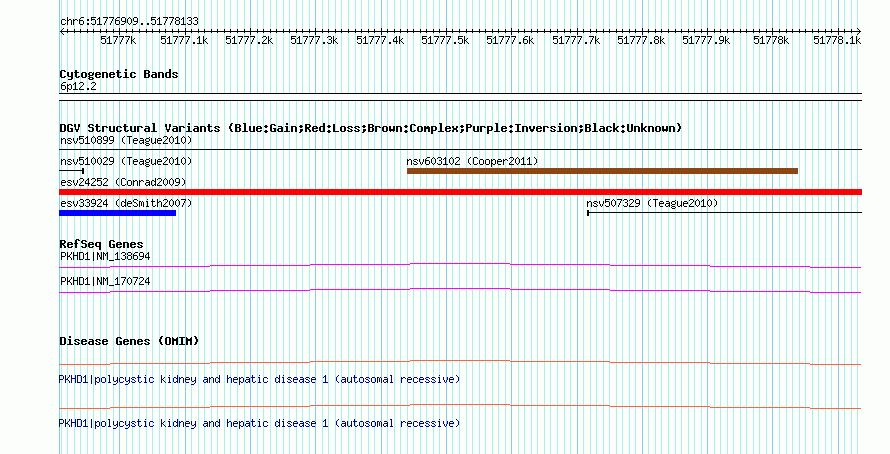Click the 6p12.2 cytogenetic band label
The image size is (890, 454).
coord(78,86)
